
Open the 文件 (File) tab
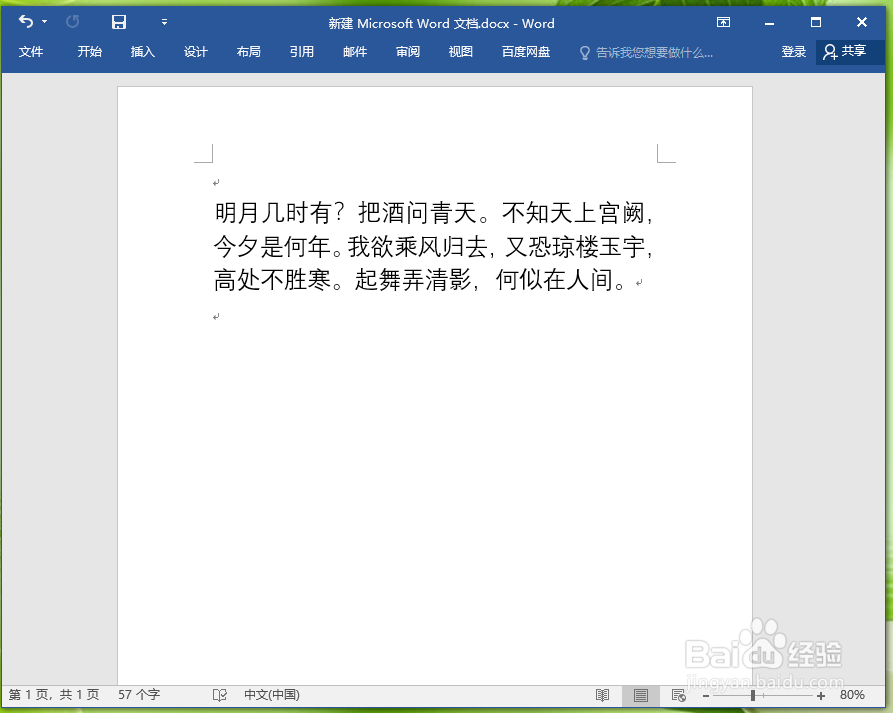31,52
